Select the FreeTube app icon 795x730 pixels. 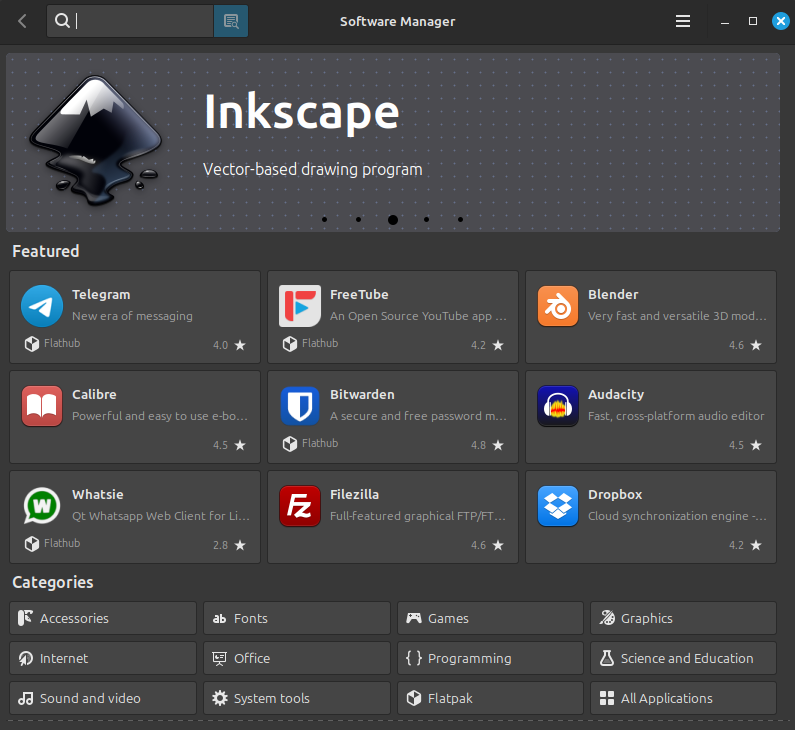(300, 306)
